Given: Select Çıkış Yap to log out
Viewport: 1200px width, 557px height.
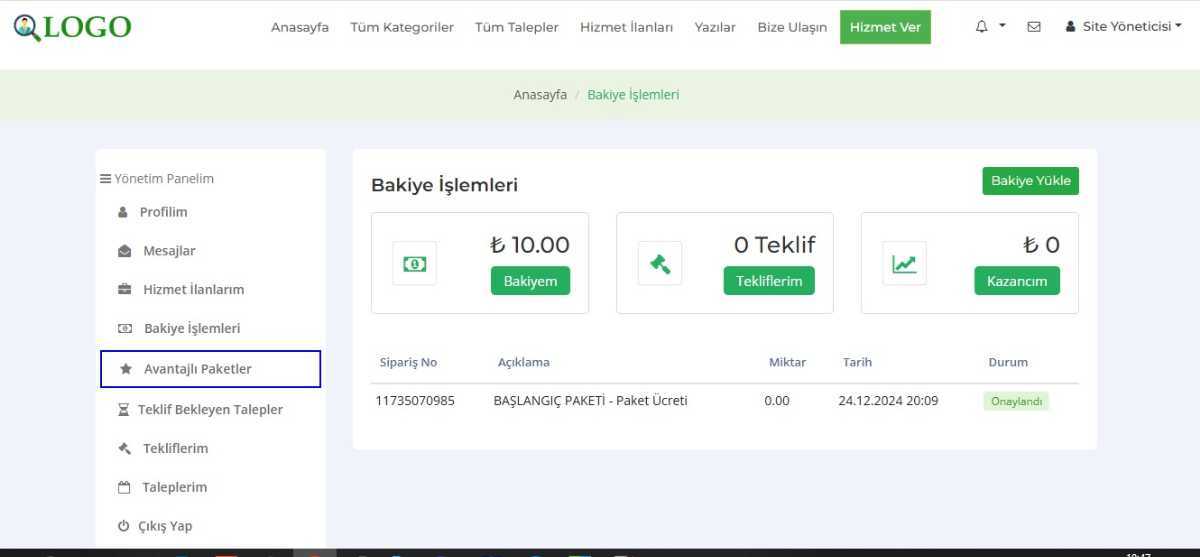Looking at the screenshot, I should (x=165, y=526).
